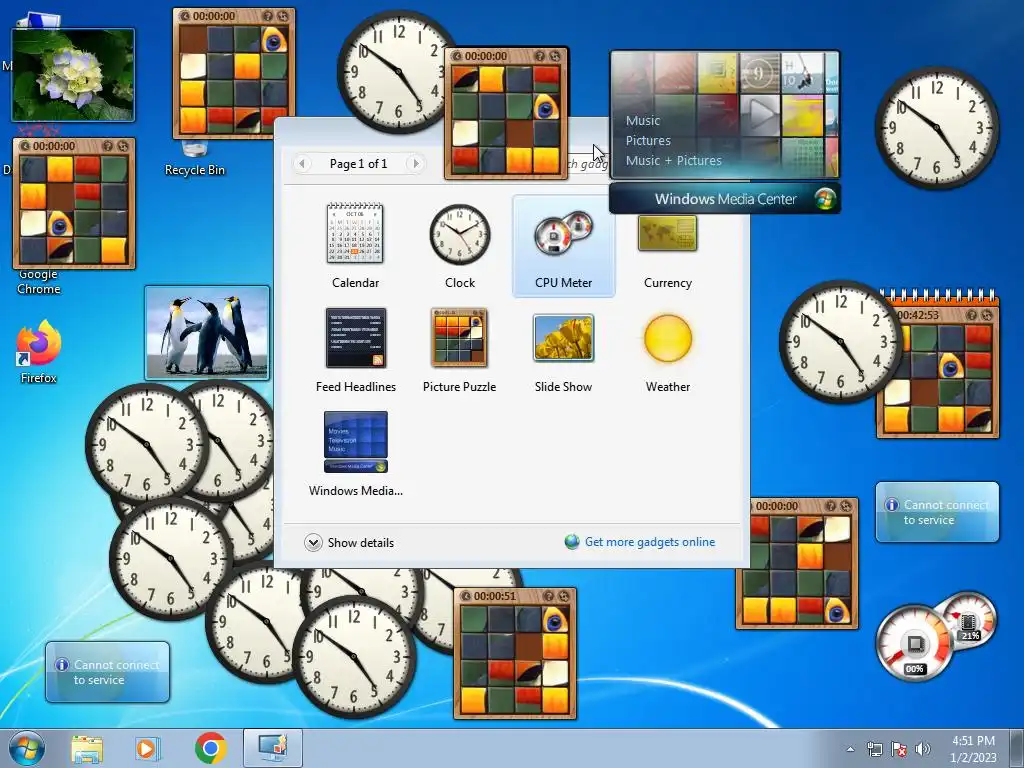The width and height of the screenshot is (1024, 768).
Task: Select the Windows Media... gadget in the gallery
Action: tap(355, 454)
